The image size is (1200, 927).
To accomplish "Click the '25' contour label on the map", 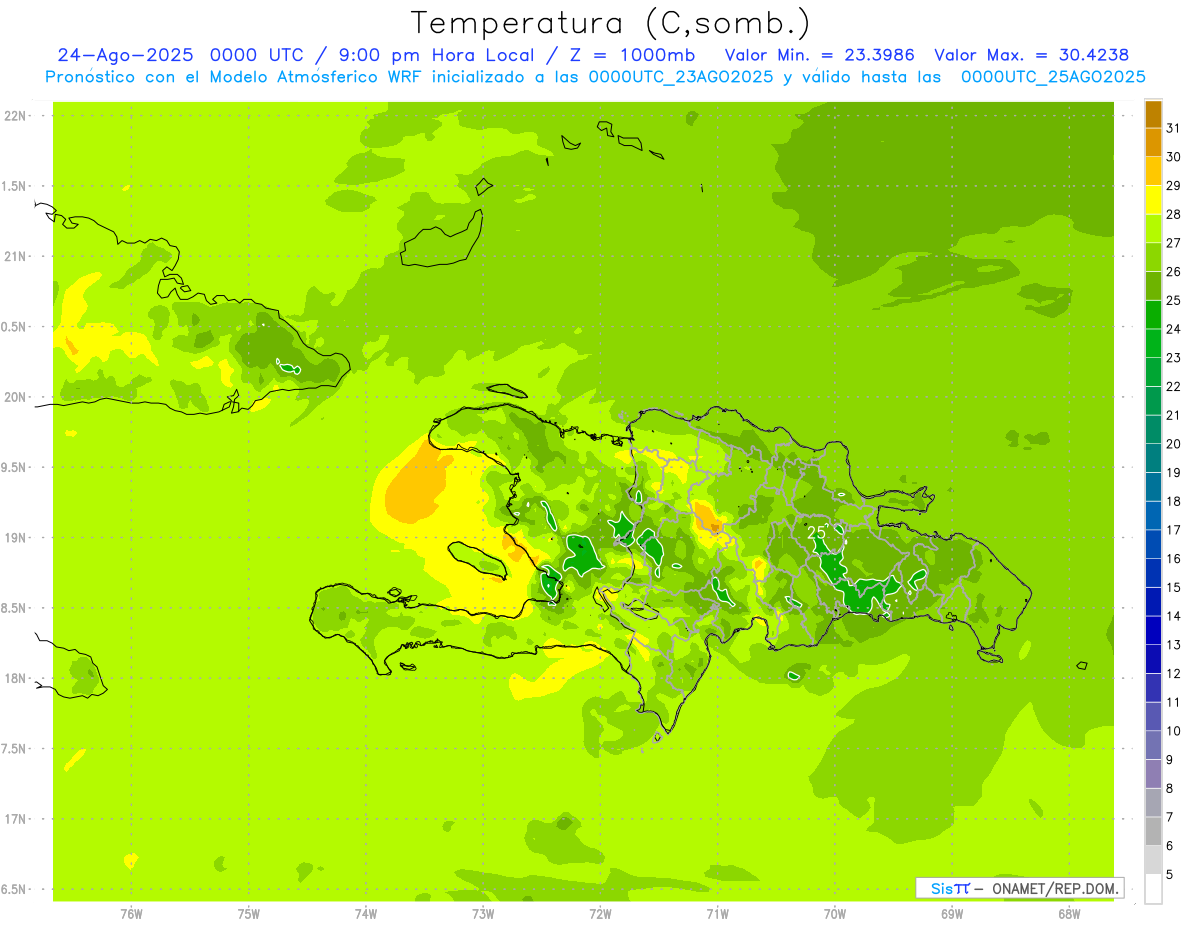I will click(816, 532).
